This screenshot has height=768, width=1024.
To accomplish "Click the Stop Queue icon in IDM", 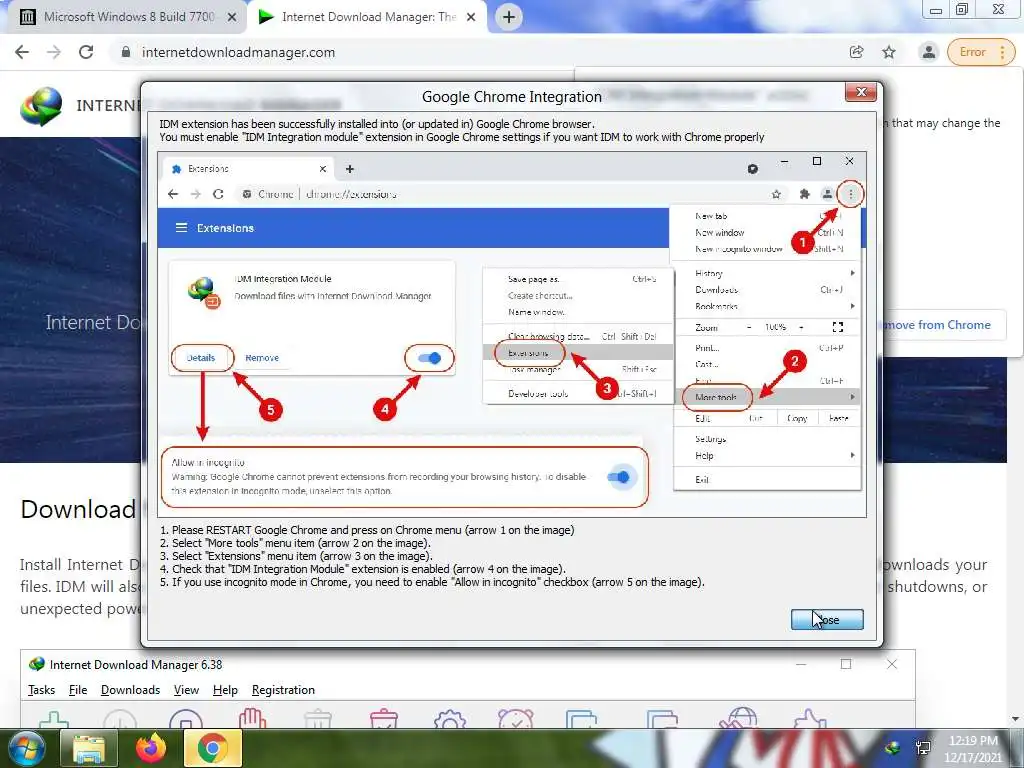I will [x=662, y=718].
